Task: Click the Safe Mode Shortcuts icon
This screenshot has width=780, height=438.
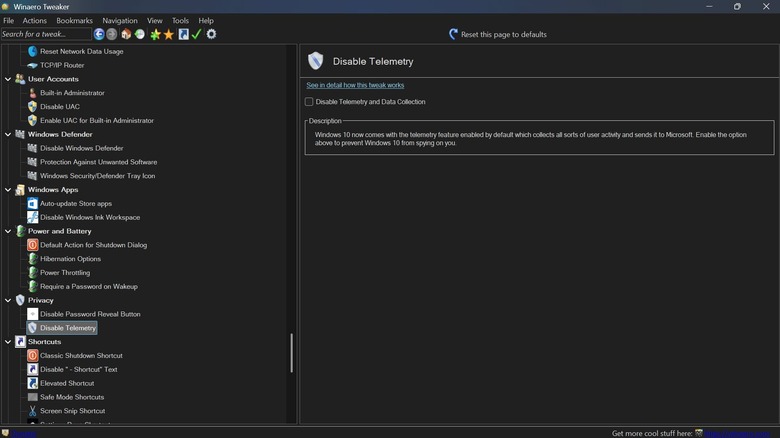Action: (x=32, y=397)
